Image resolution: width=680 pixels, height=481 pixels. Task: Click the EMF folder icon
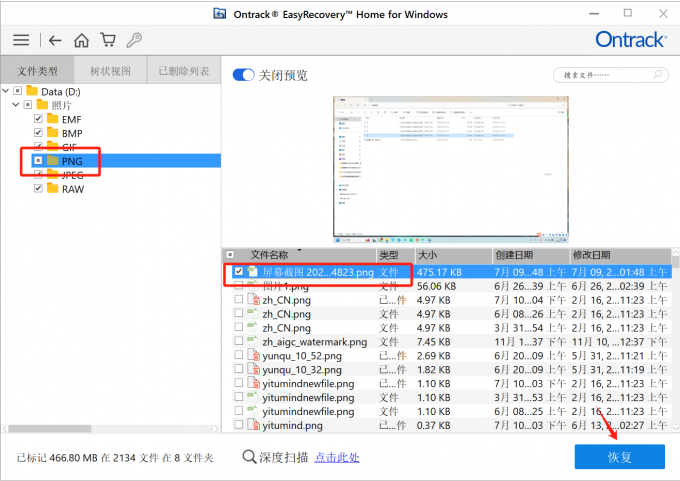[52, 118]
